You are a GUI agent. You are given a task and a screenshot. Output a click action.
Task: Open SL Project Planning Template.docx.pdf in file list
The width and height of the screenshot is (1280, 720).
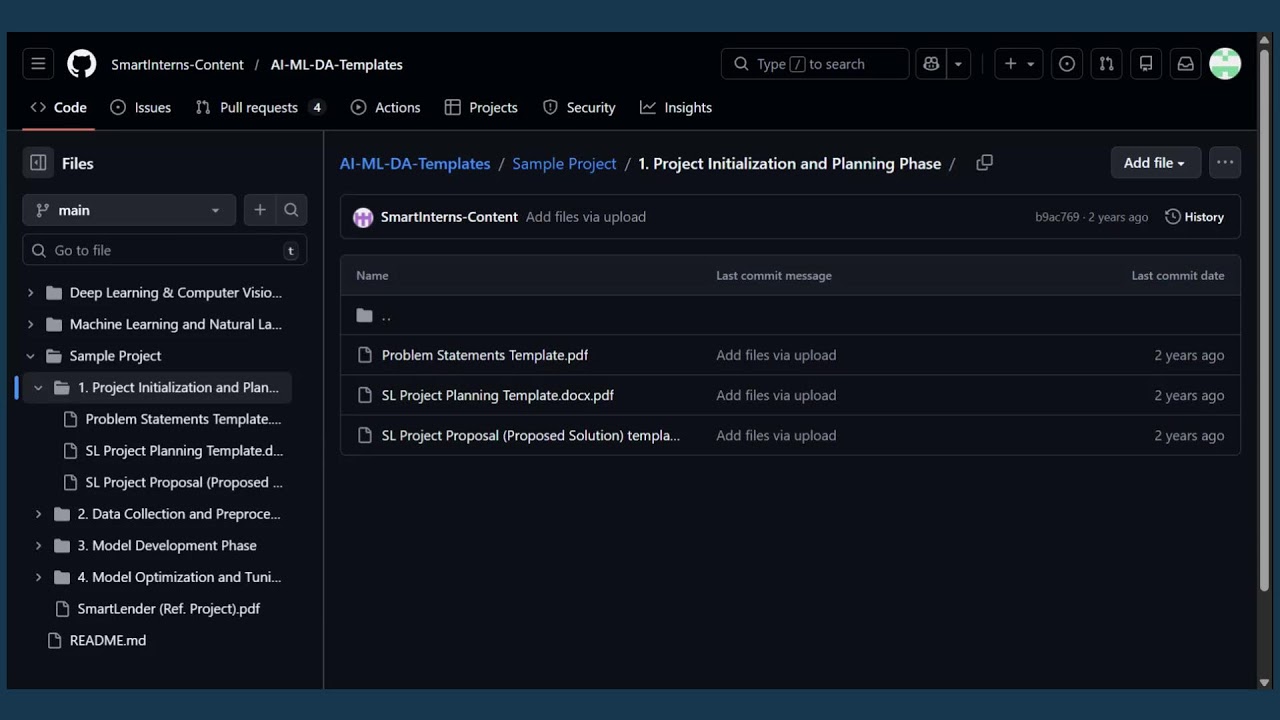pyautogui.click(x=498, y=395)
